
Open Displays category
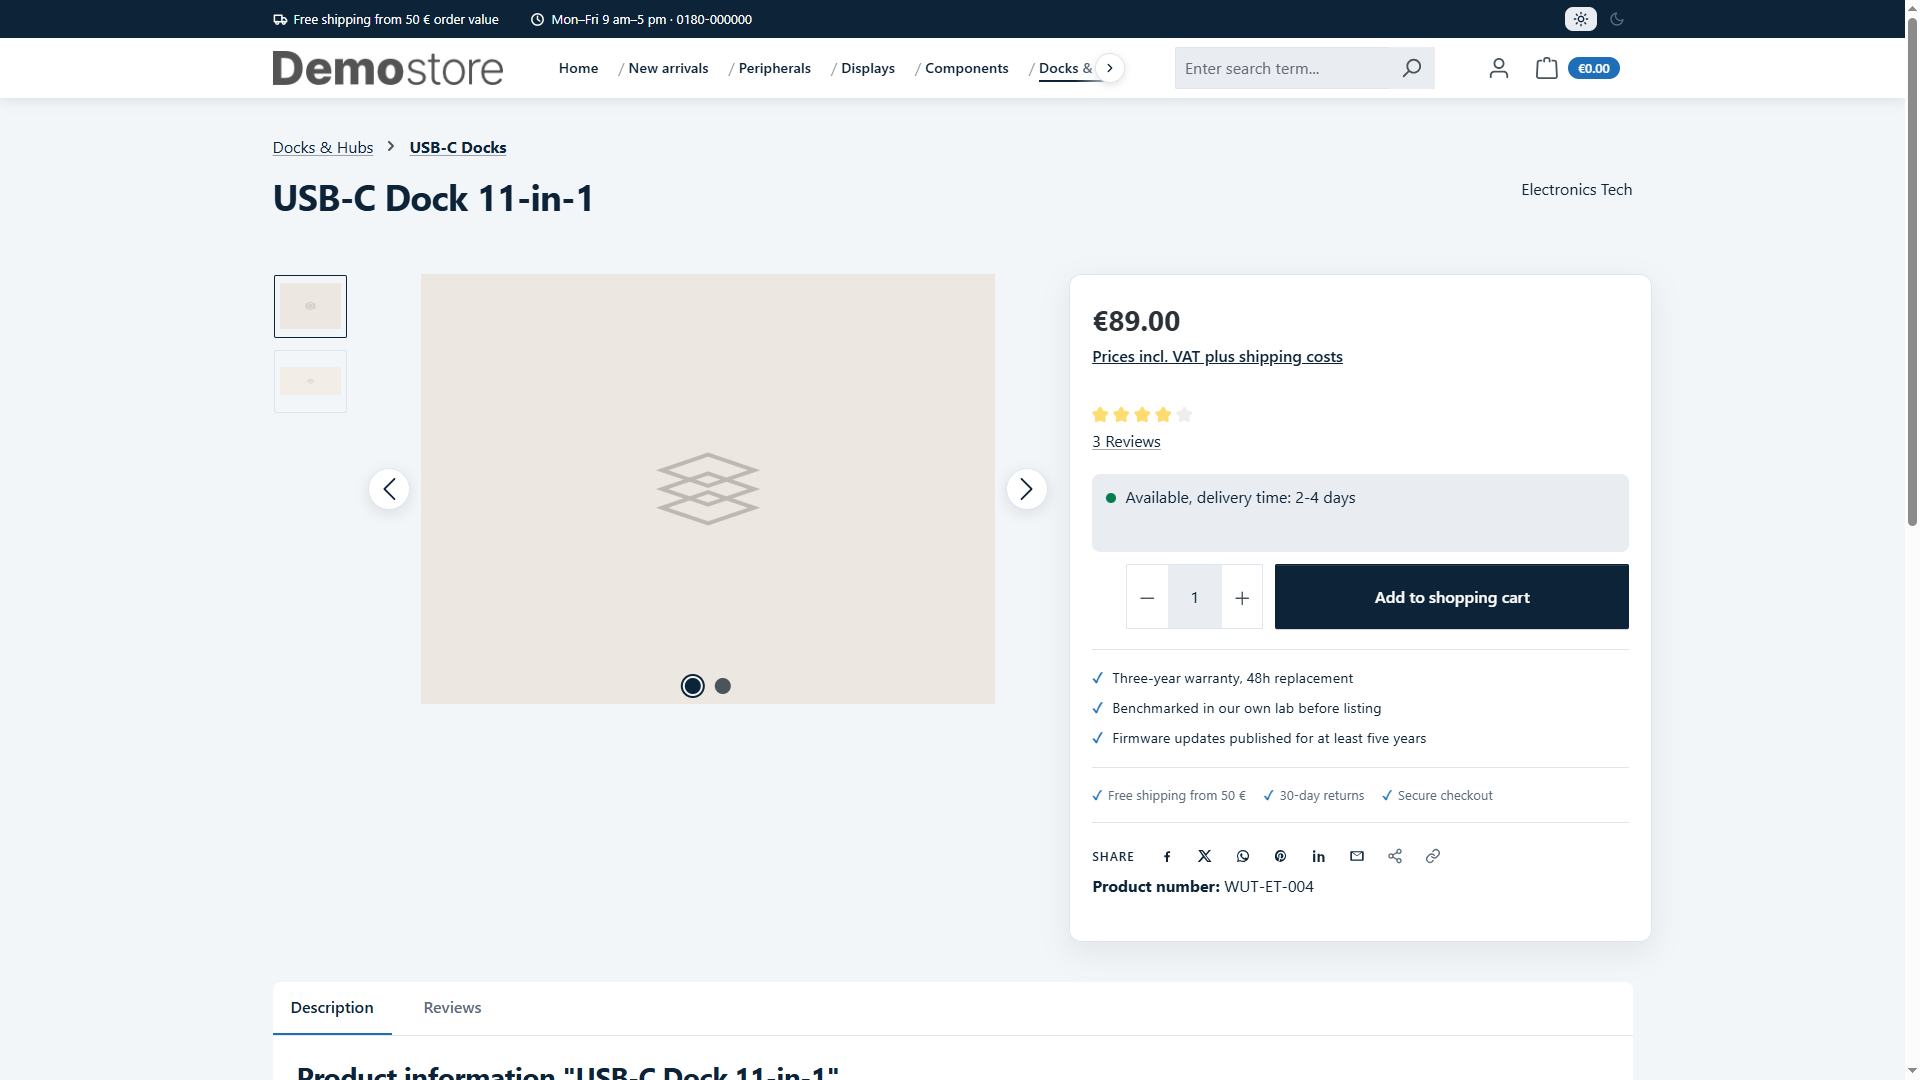pyautogui.click(x=868, y=68)
